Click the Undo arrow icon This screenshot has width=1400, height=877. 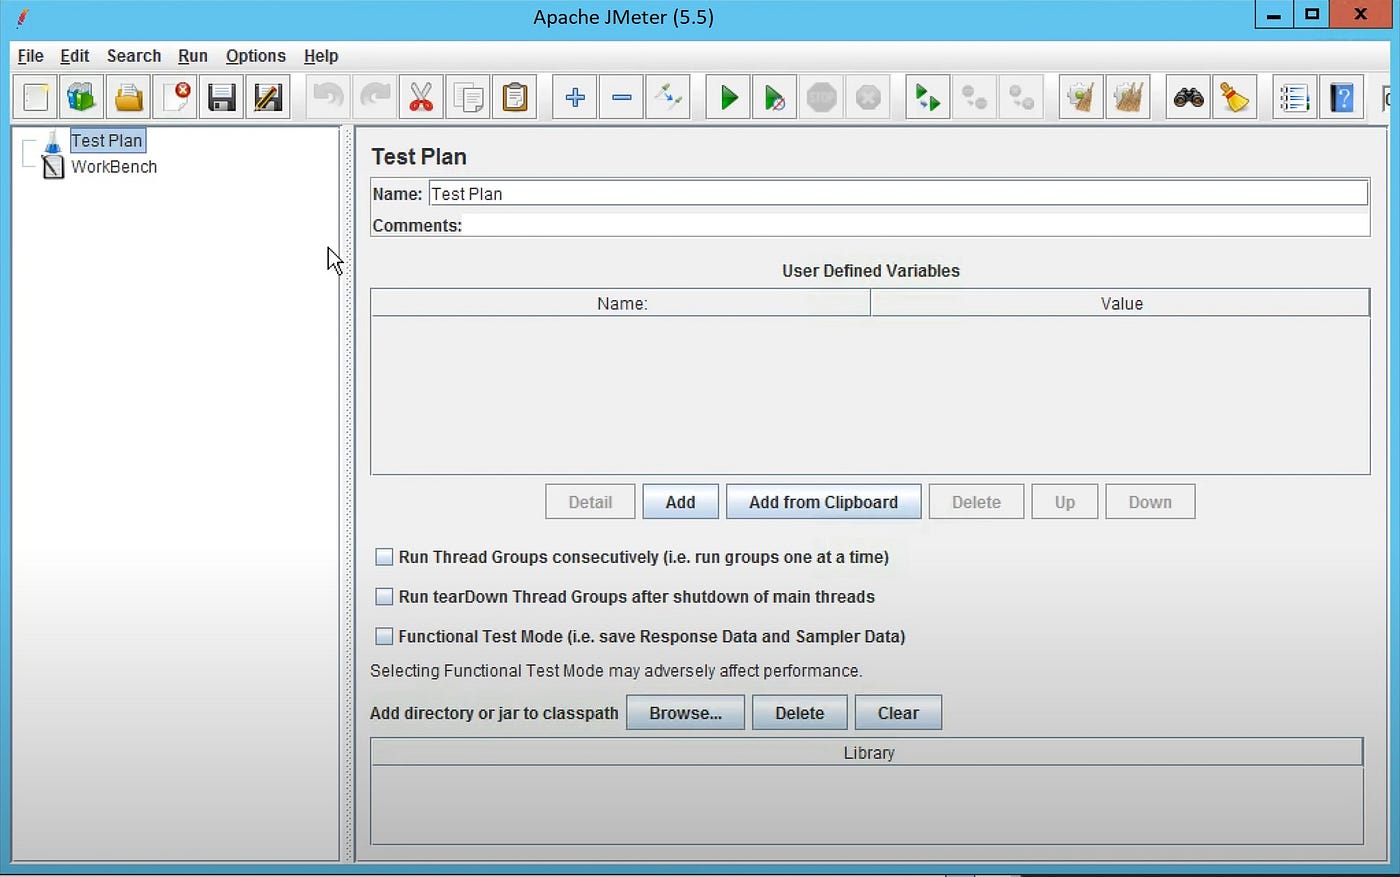[x=328, y=97]
